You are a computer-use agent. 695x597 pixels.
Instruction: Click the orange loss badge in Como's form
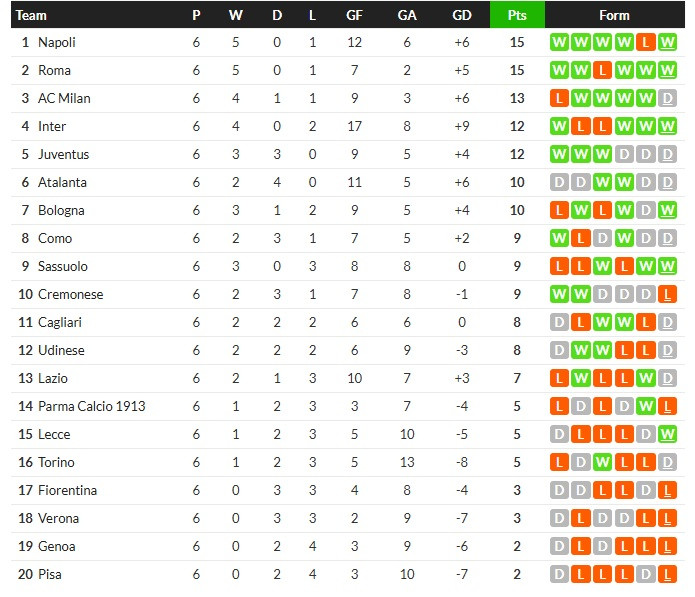[x=580, y=239]
